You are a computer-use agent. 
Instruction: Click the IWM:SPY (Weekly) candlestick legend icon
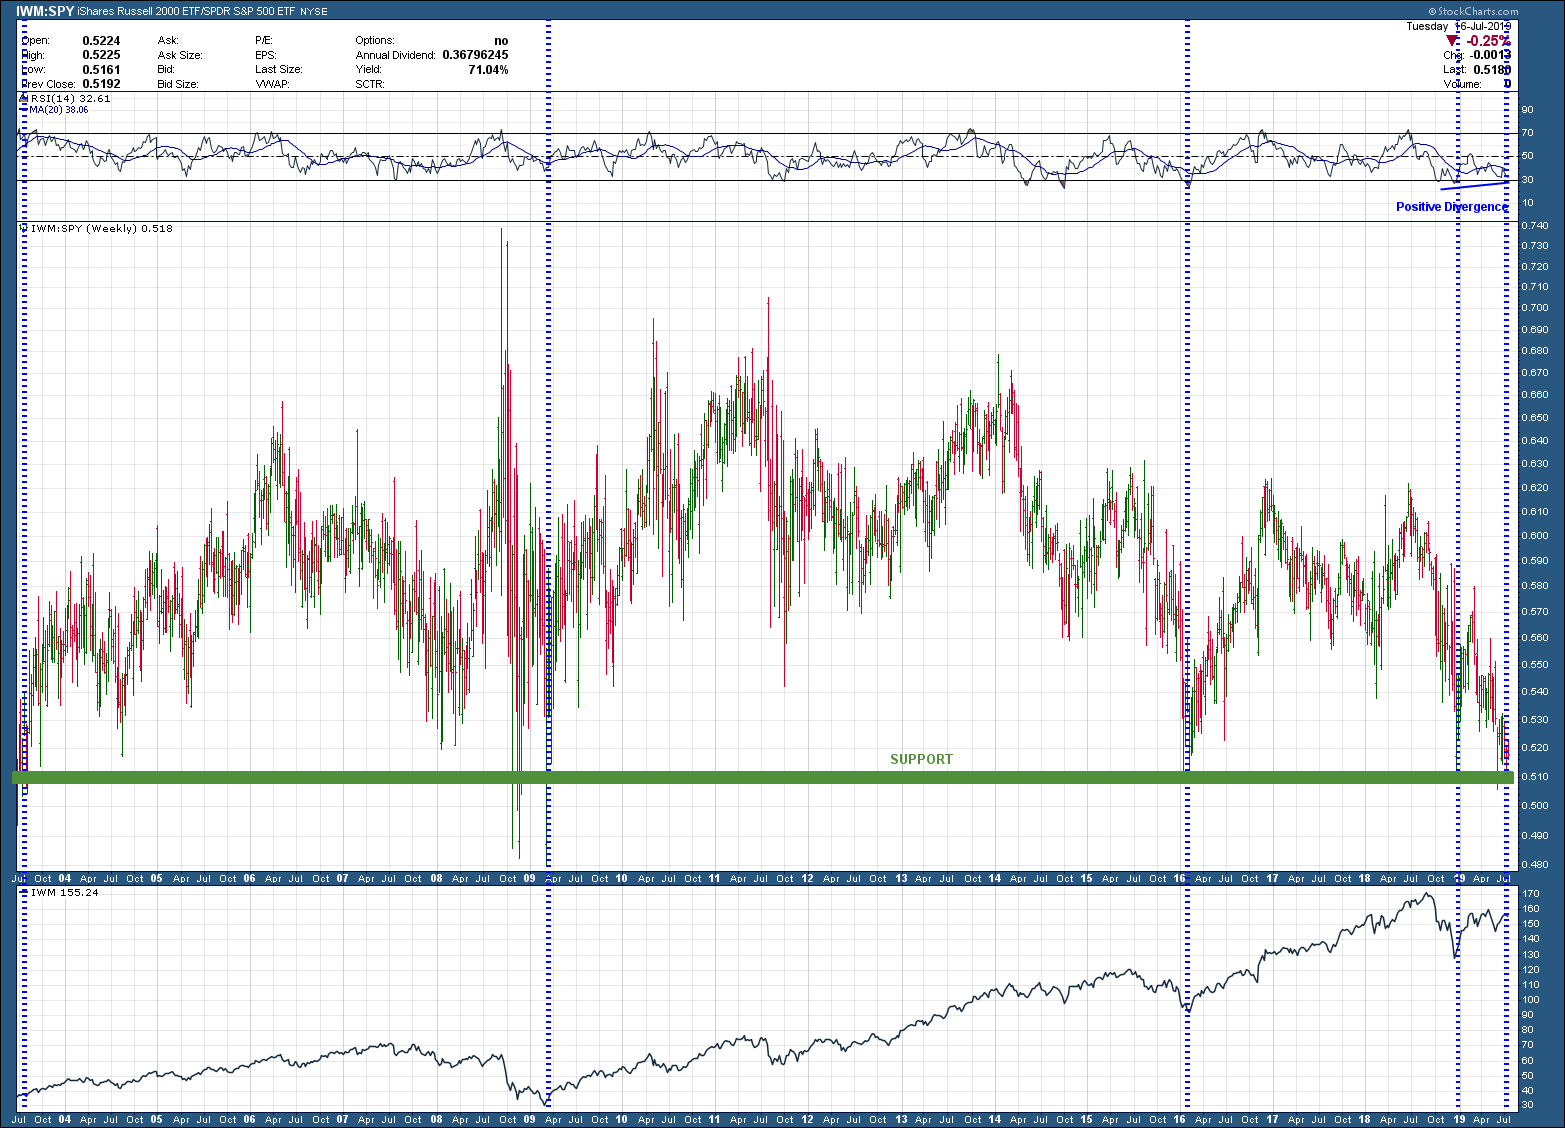pyautogui.click(x=25, y=229)
